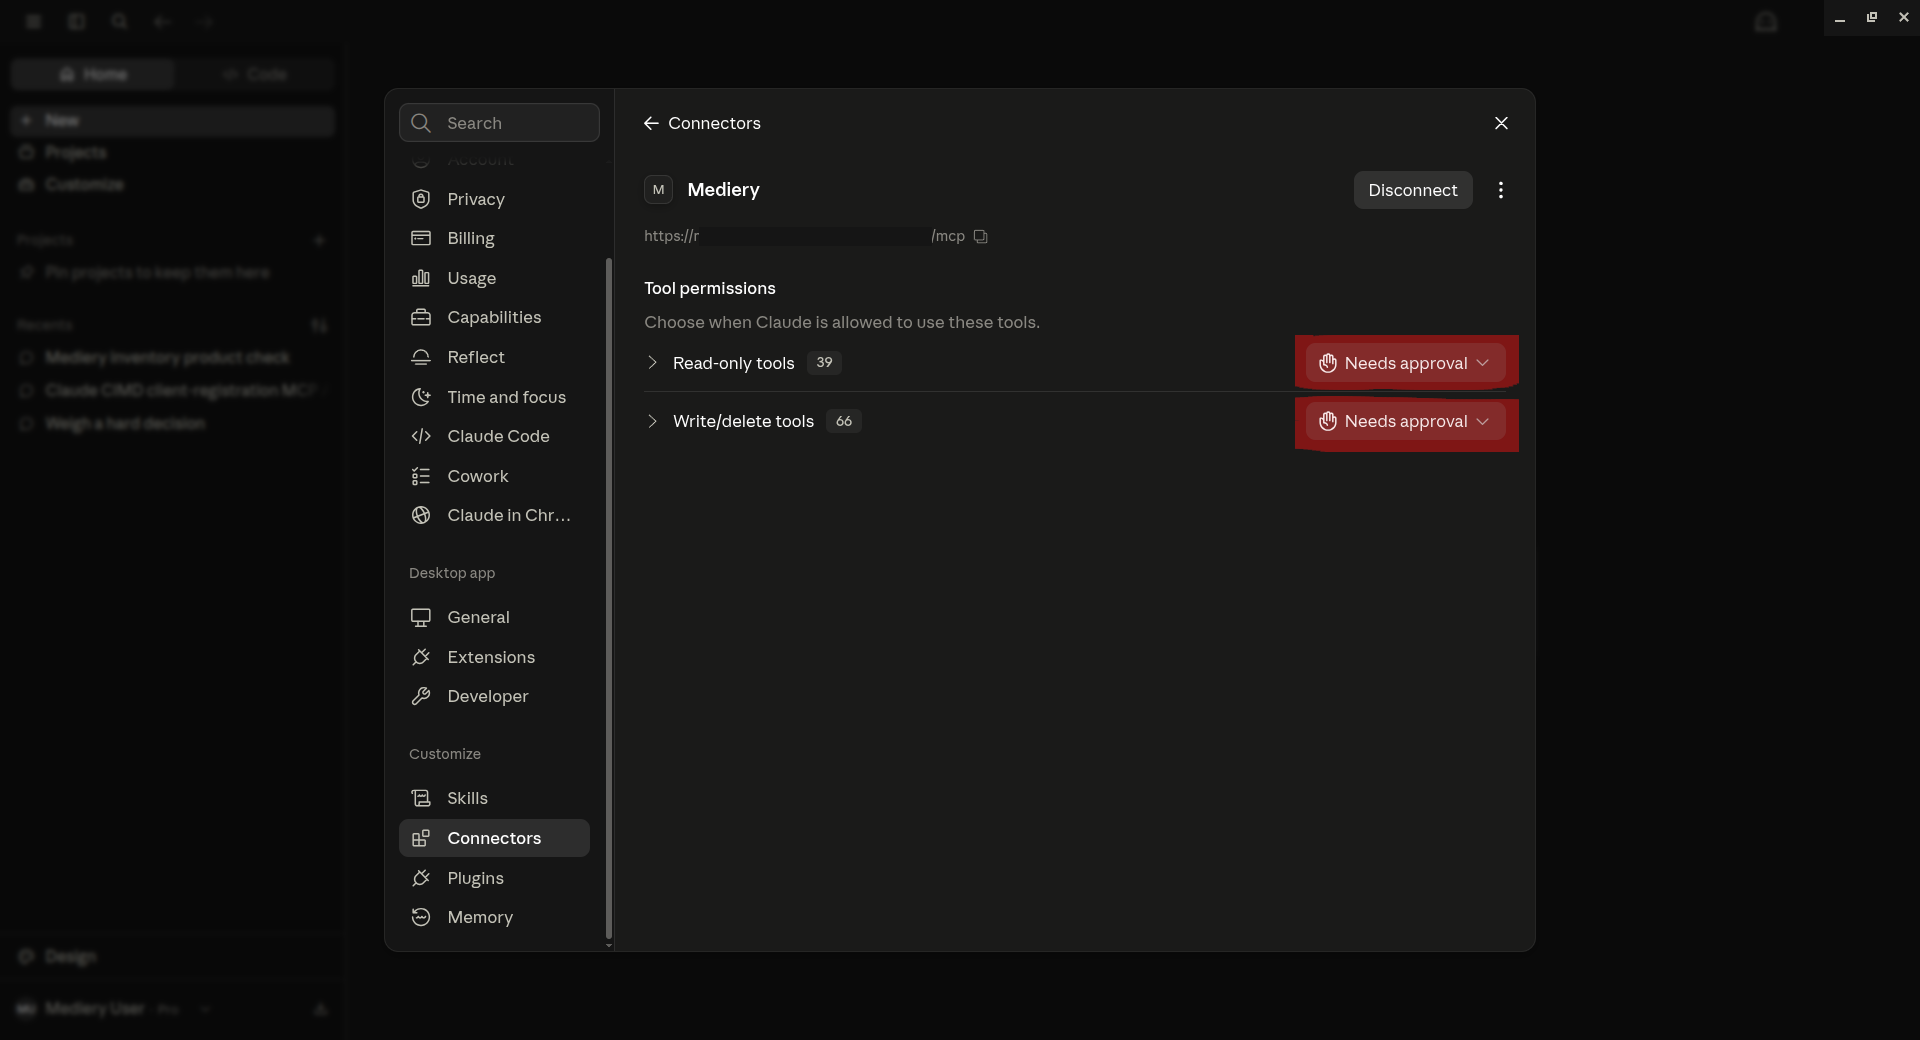The width and height of the screenshot is (1920, 1040).
Task: Click the Plugins plug icon
Action: [x=421, y=878]
